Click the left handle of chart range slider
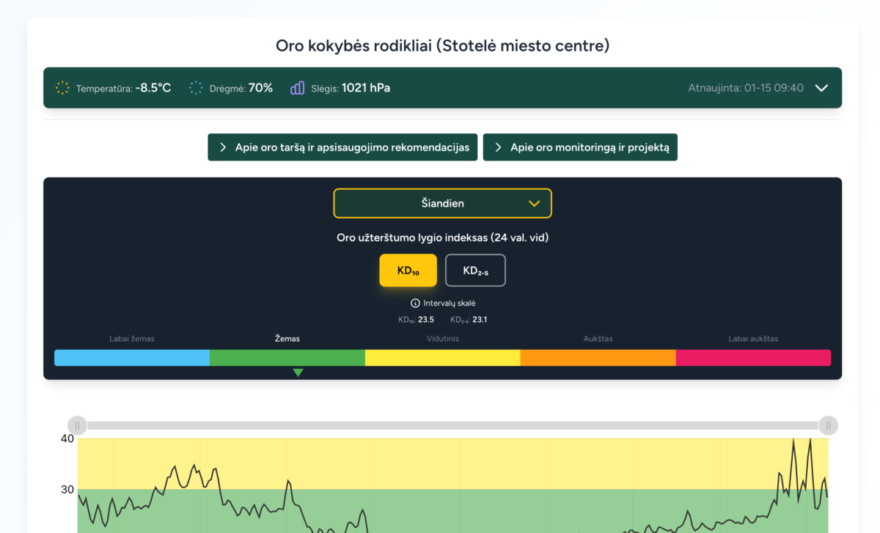Viewport: 880px width, 533px height. point(77,425)
